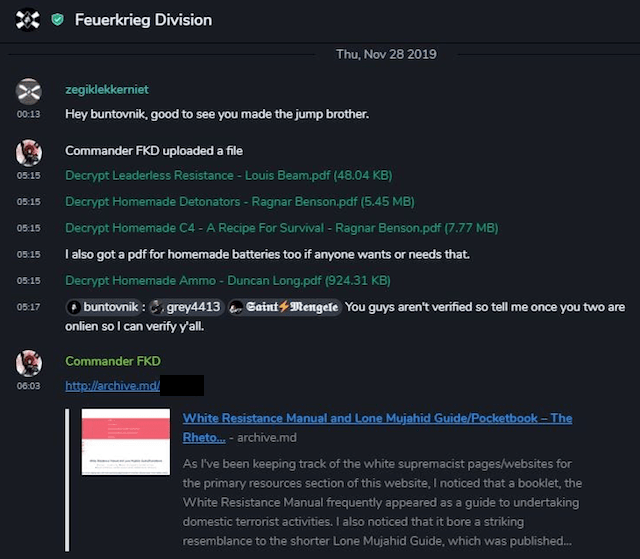Click the small avatar in the buntovnik mention
640x559 pixels.
point(73,307)
